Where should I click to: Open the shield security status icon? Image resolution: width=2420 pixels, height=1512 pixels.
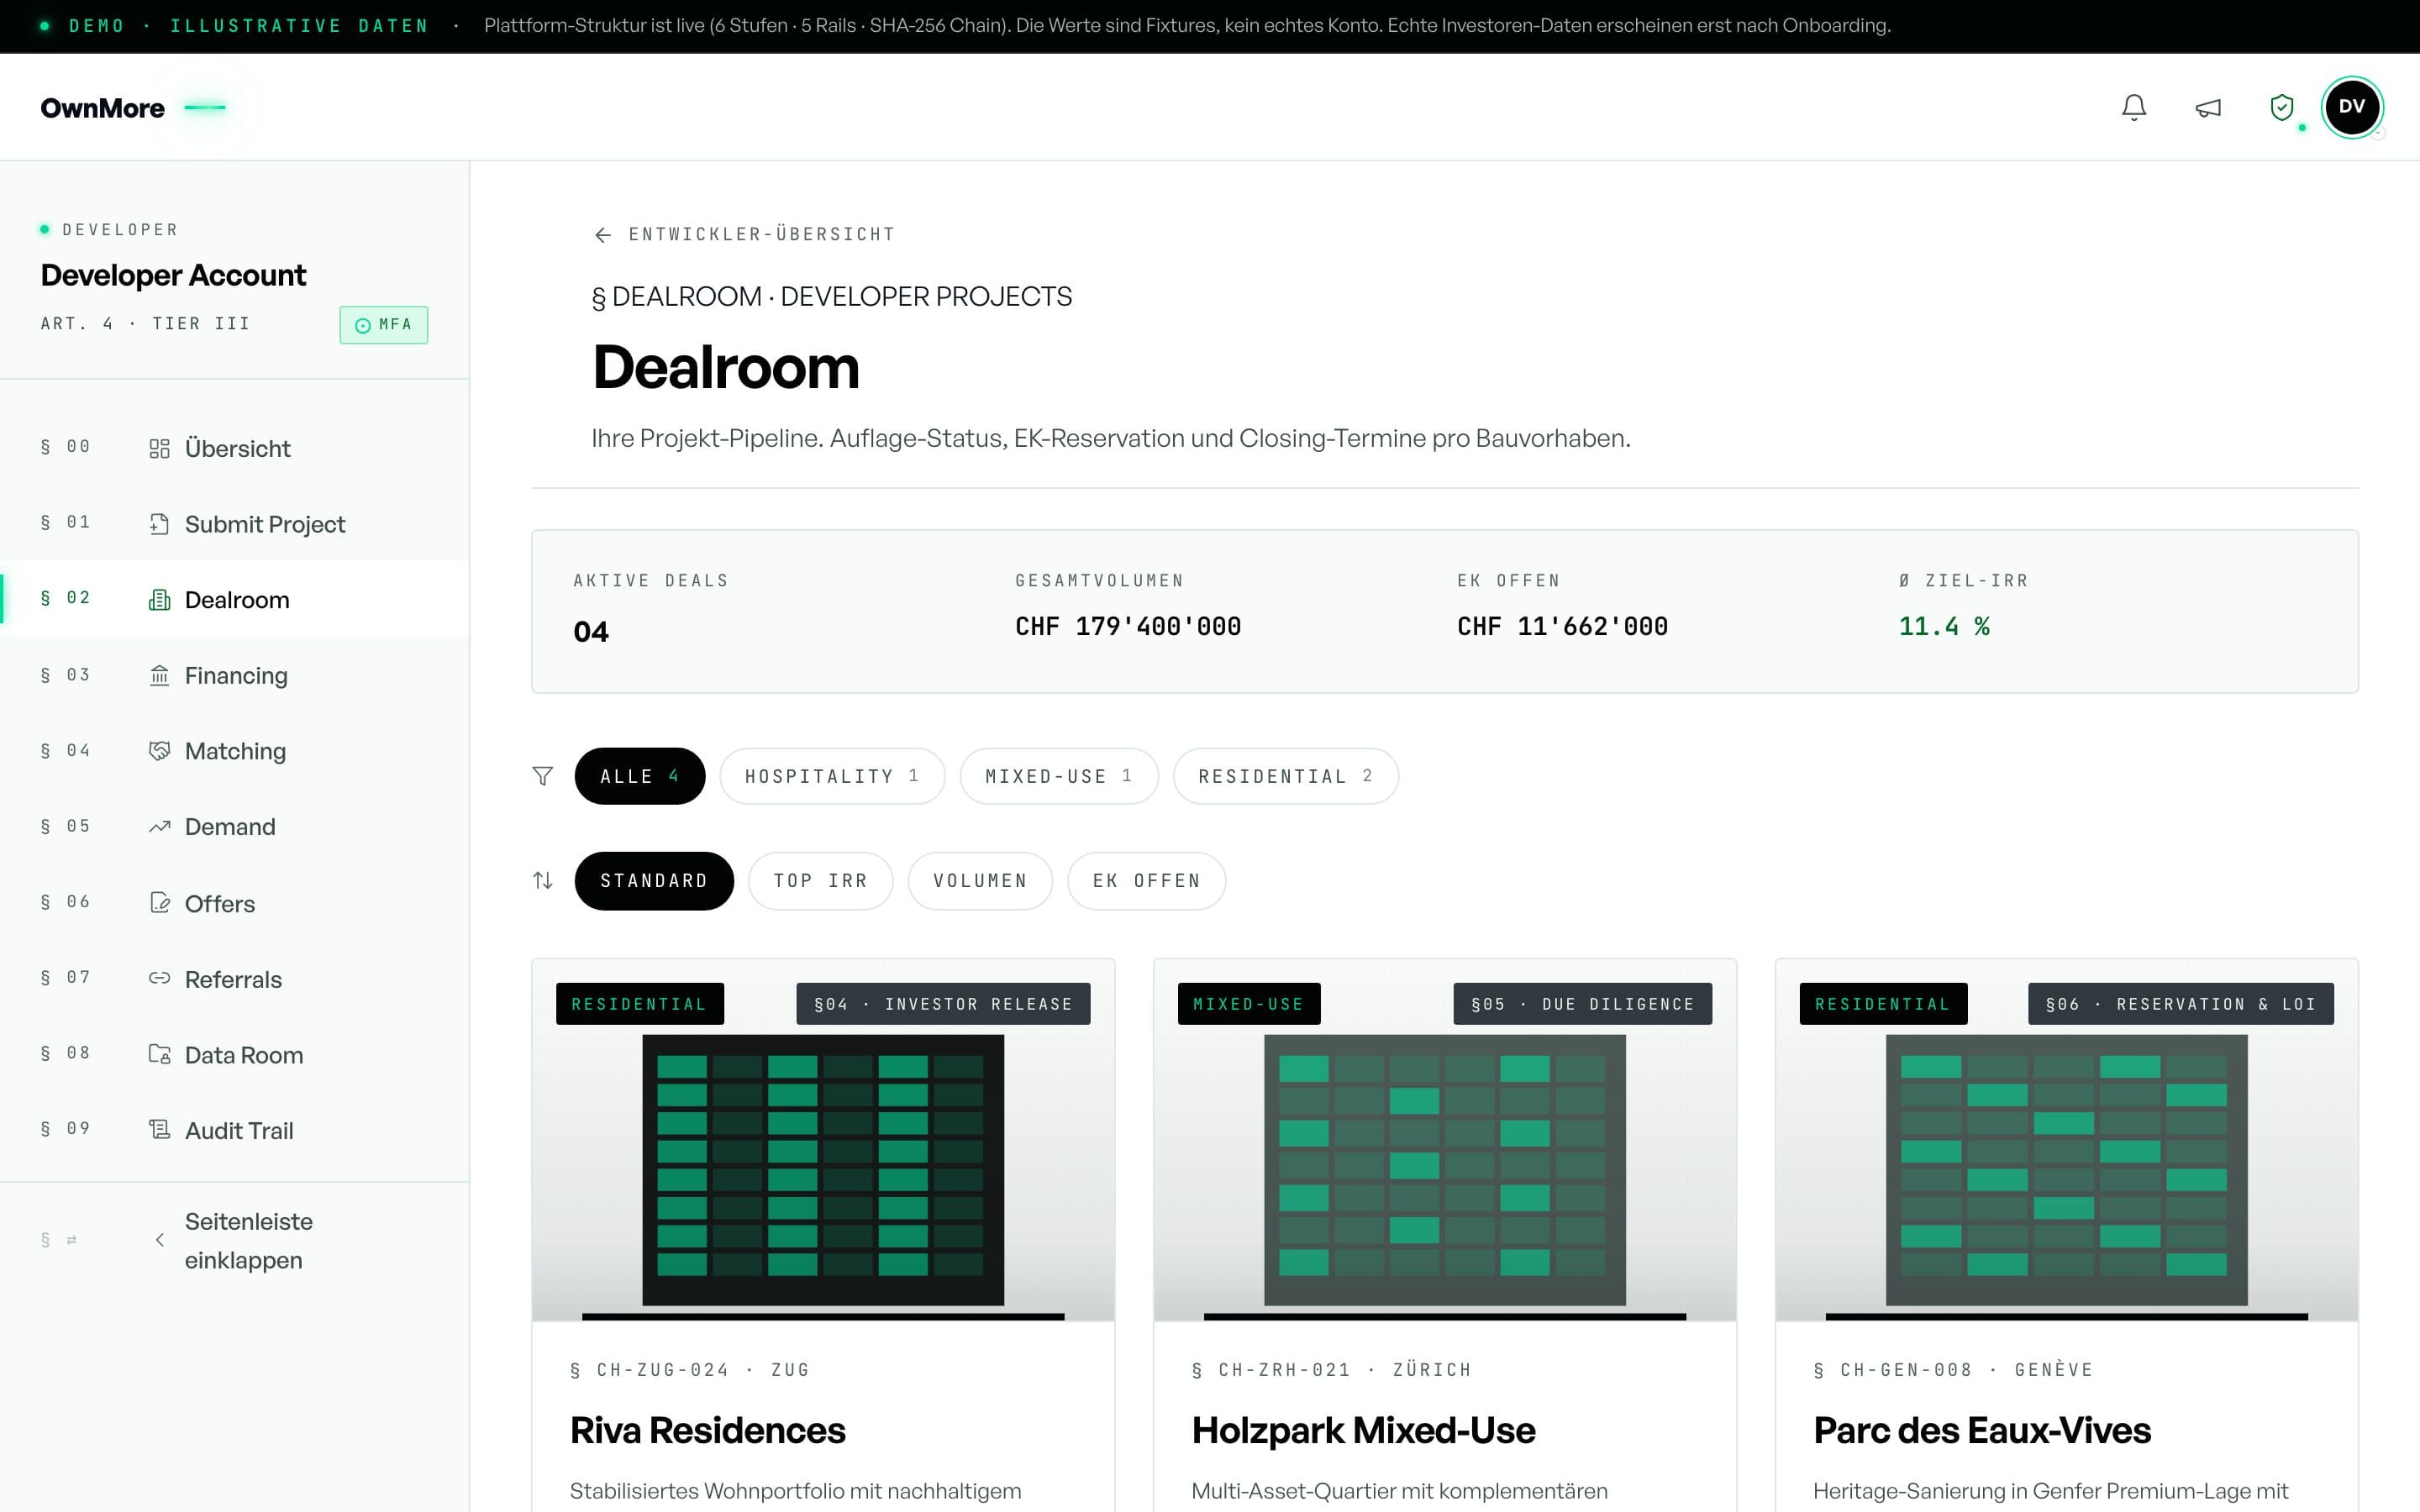[x=2282, y=107]
